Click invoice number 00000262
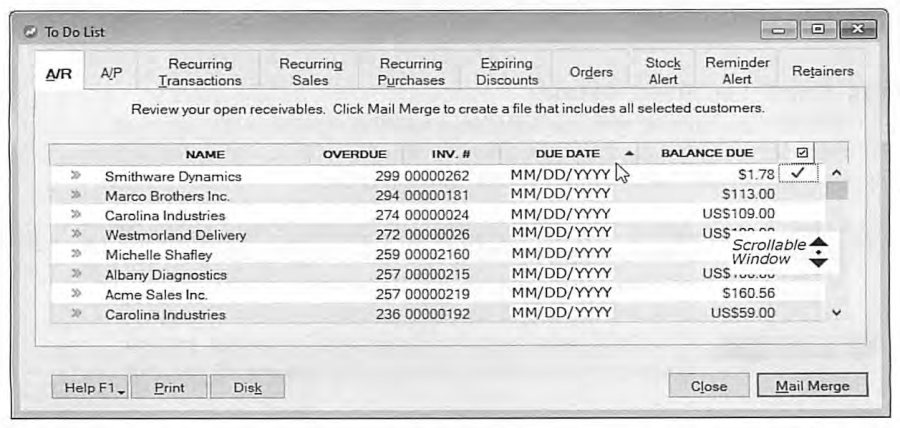 437,177
